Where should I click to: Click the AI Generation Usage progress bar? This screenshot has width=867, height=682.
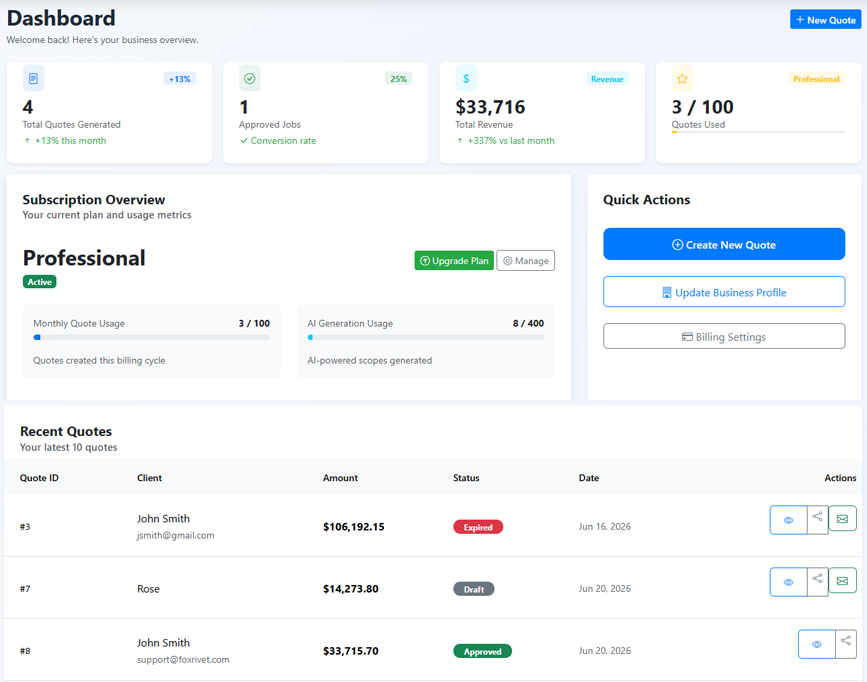(x=426, y=337)
